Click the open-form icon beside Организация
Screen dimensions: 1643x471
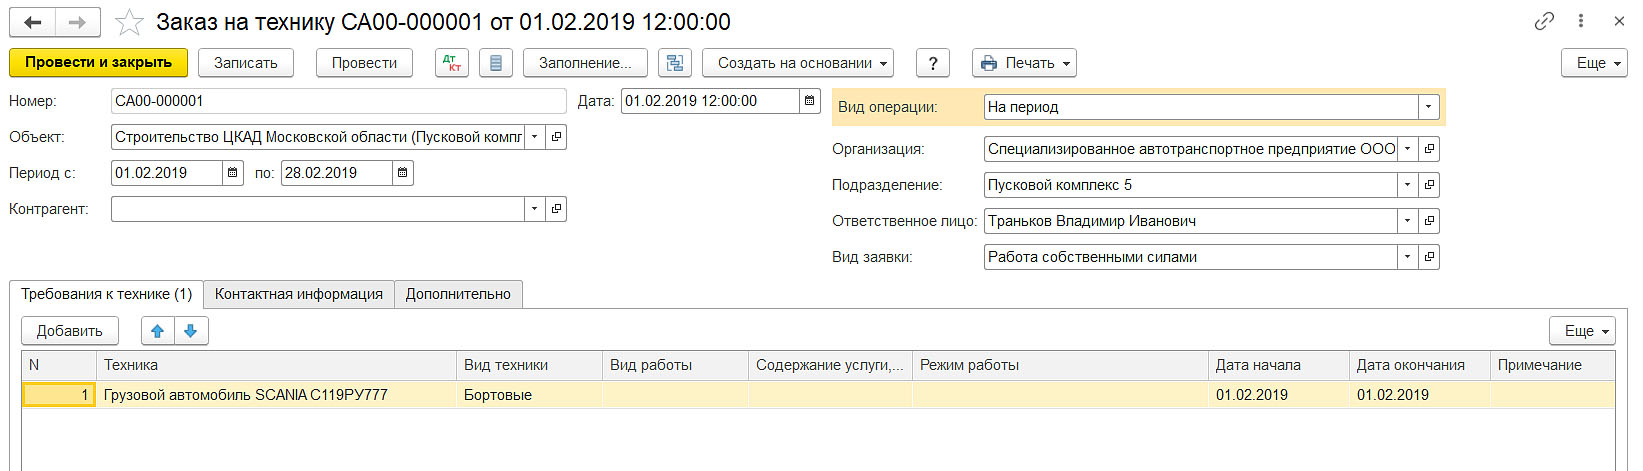tap(1430, 149)
